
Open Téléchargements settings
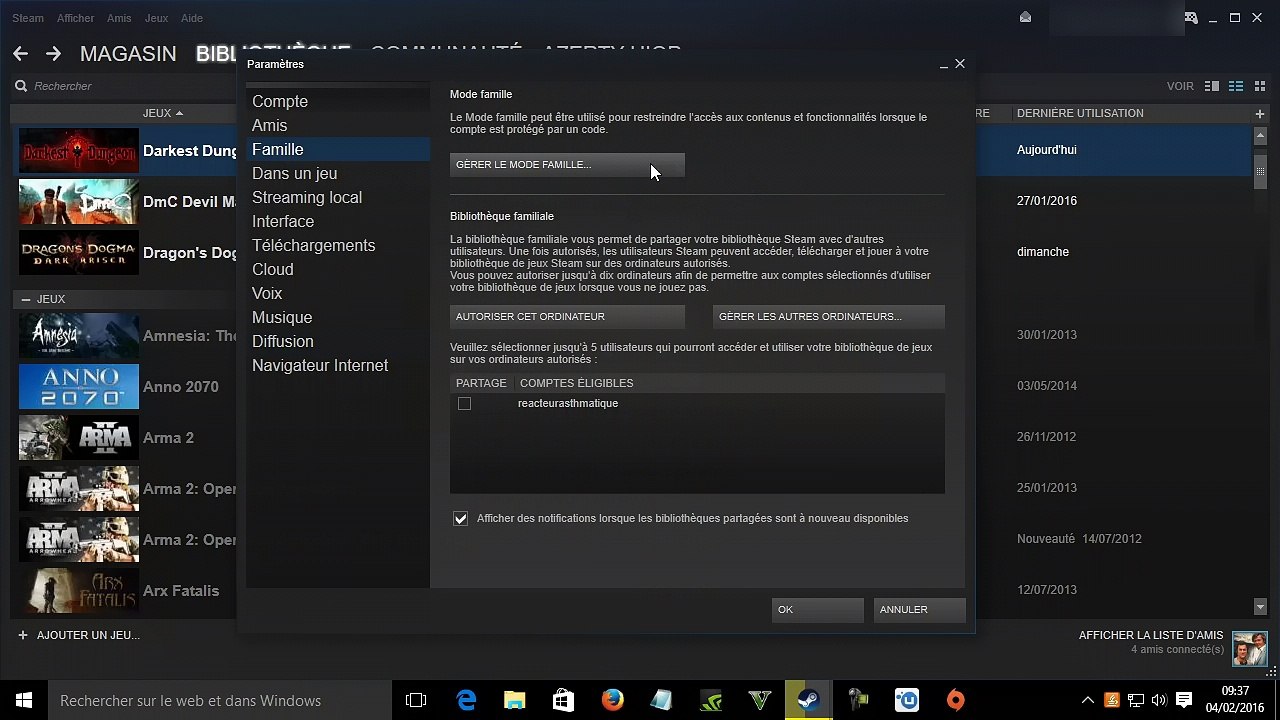tap(338, 246)
